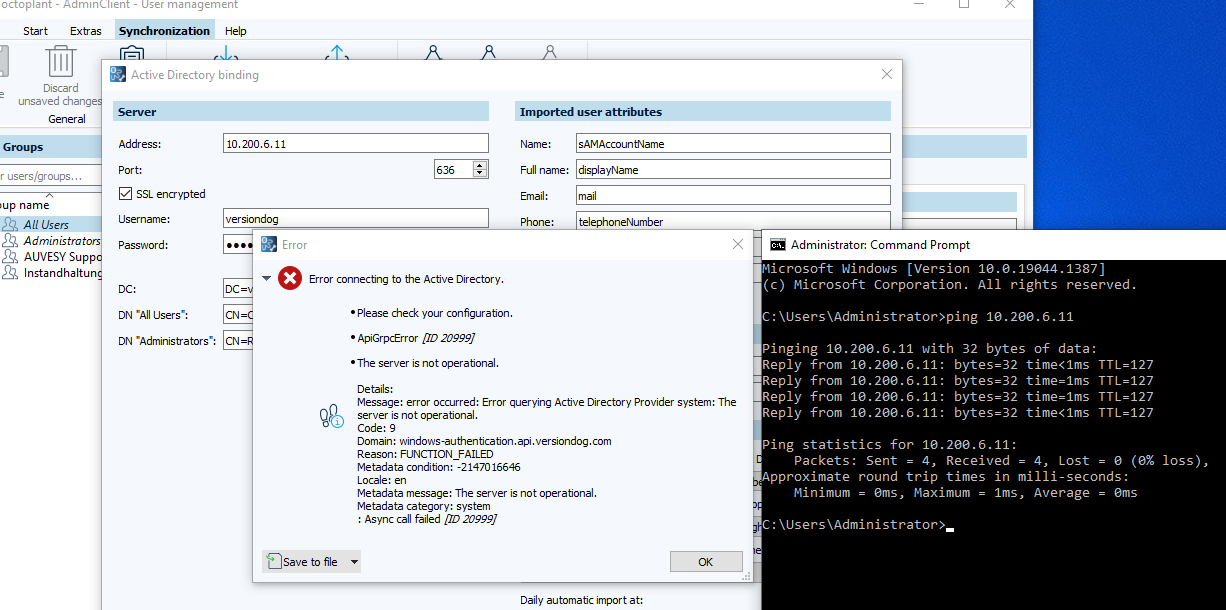Open the Synchronization menu
Viewport: 1226px width, 610px height.
pos(164,30)
